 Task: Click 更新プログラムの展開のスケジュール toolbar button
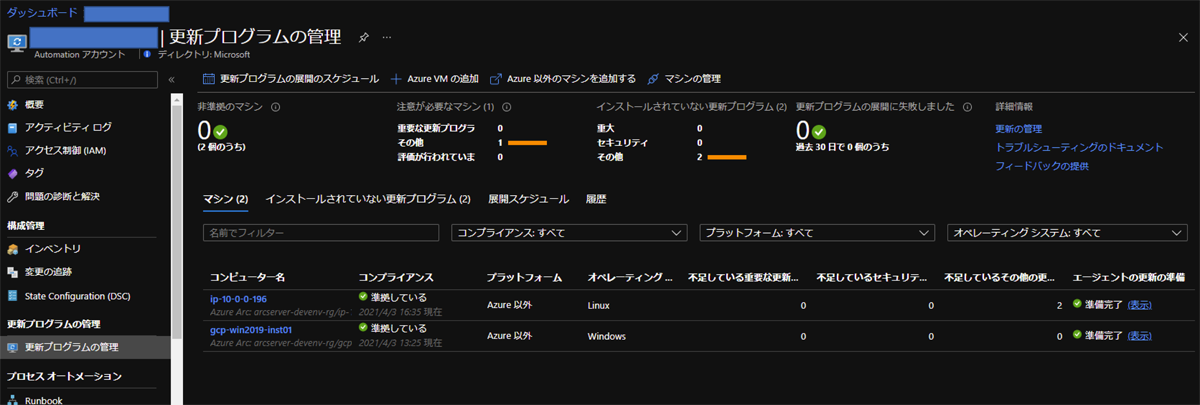tap(291, 78)
